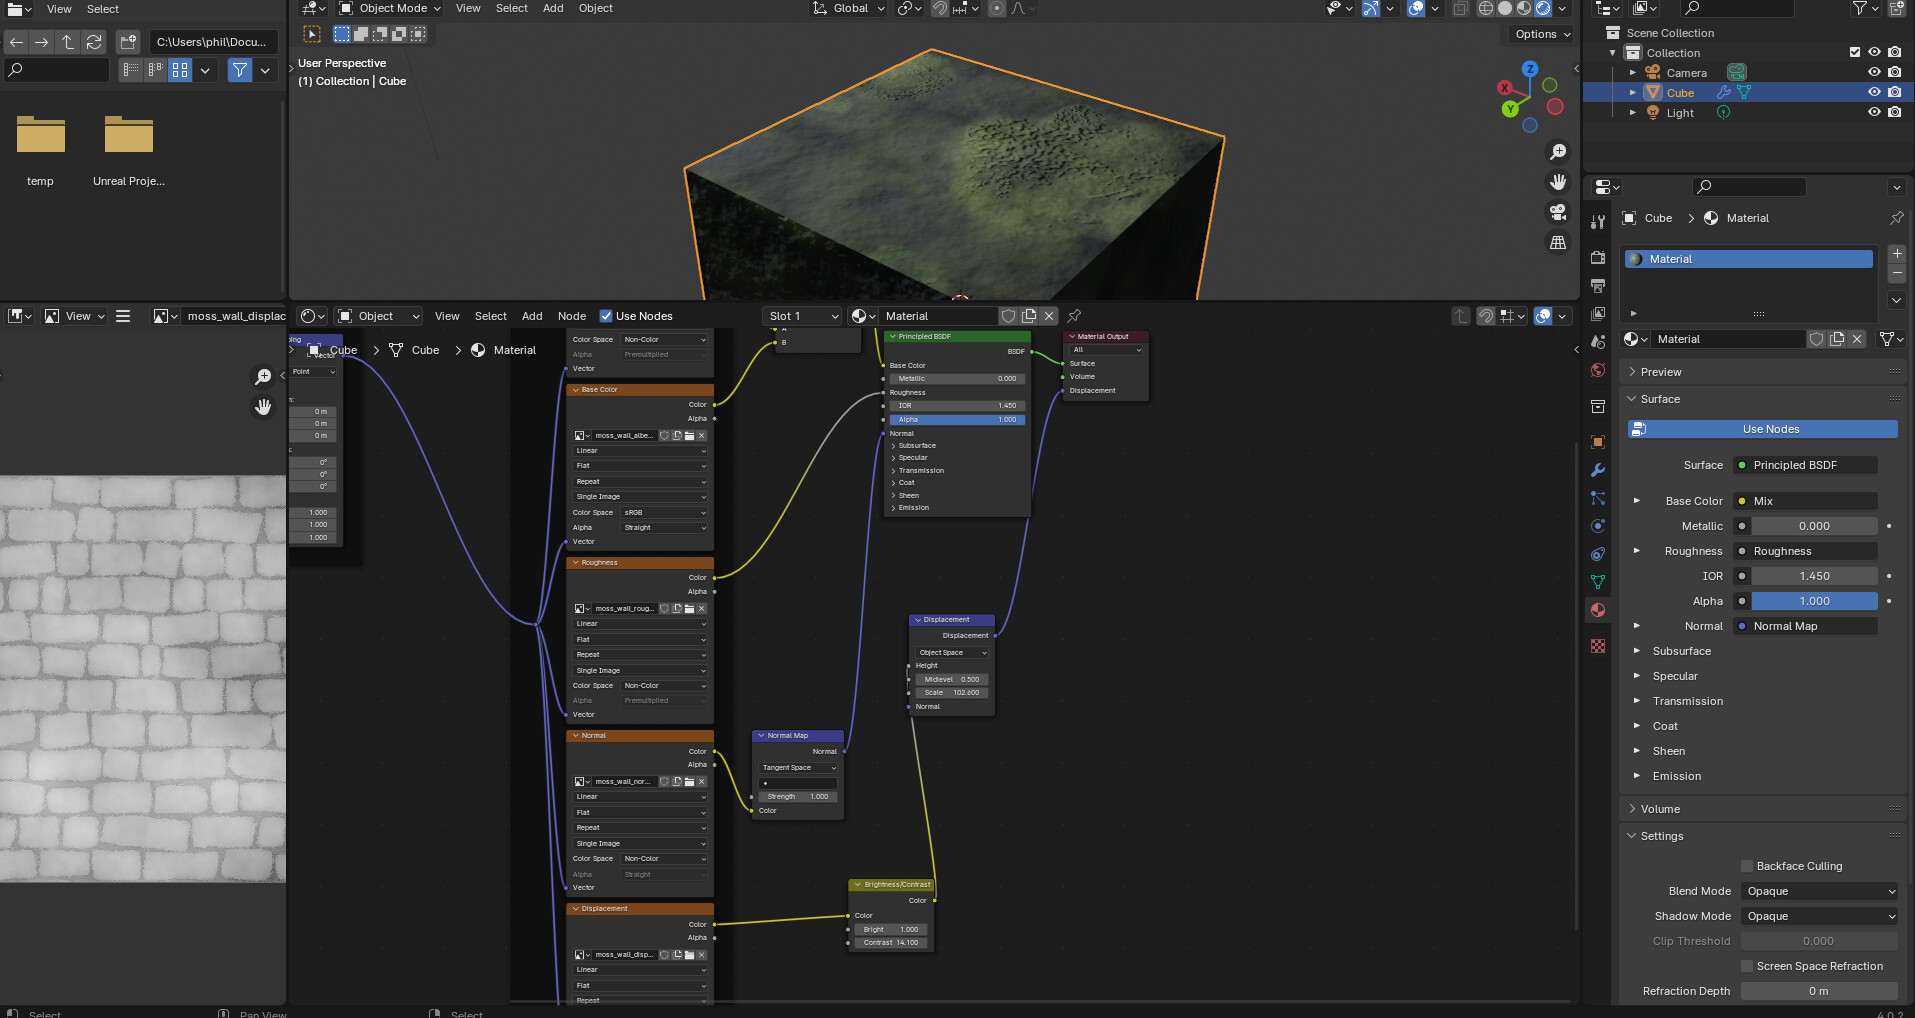Screen dimensions: 1915x1018
Task: Switch viewport to Solid shading mode
Action: [x=1505, y=8]
